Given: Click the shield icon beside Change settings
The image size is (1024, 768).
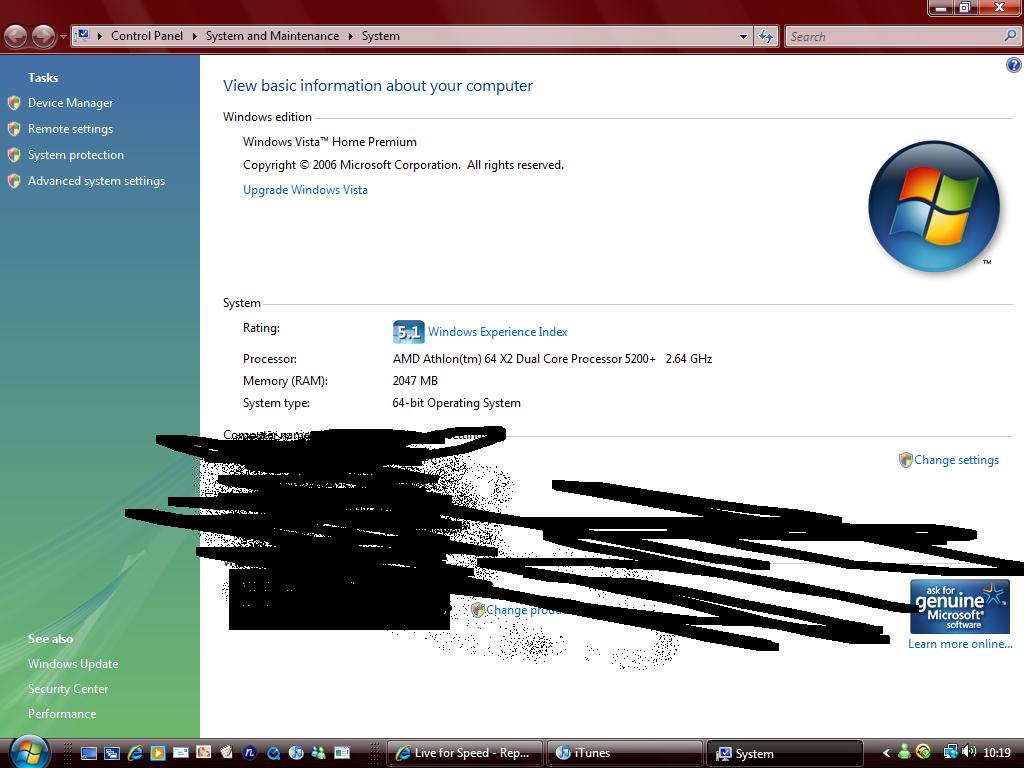Looking at the screenshot, I should pos(905,460).
